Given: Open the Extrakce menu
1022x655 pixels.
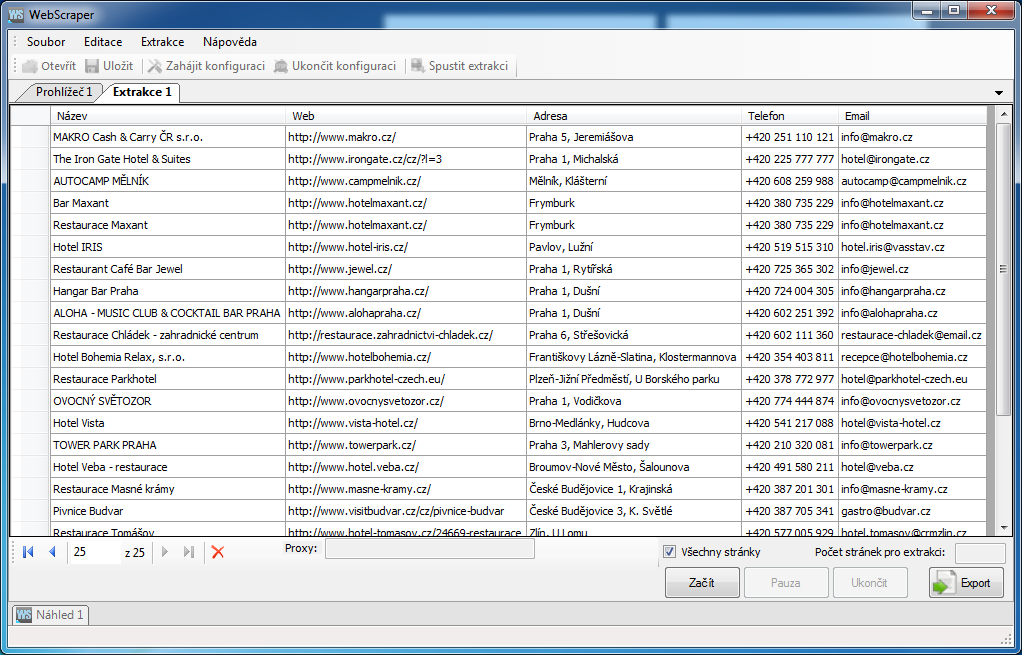Looking at the screenshot, I should pyautogui.click(x=162, y=42).
